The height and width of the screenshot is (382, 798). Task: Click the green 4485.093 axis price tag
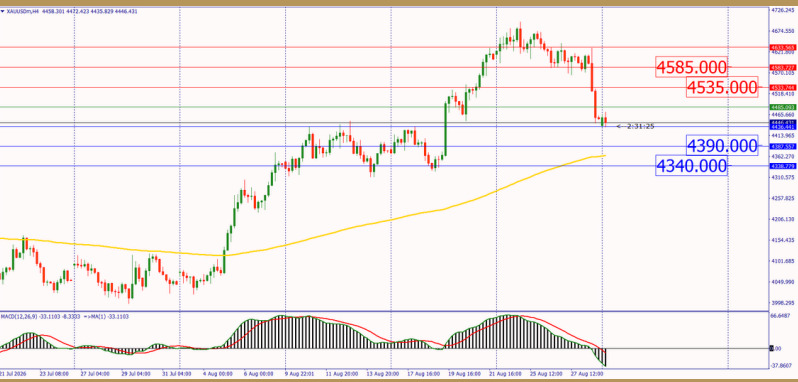[x=783, y=107]
